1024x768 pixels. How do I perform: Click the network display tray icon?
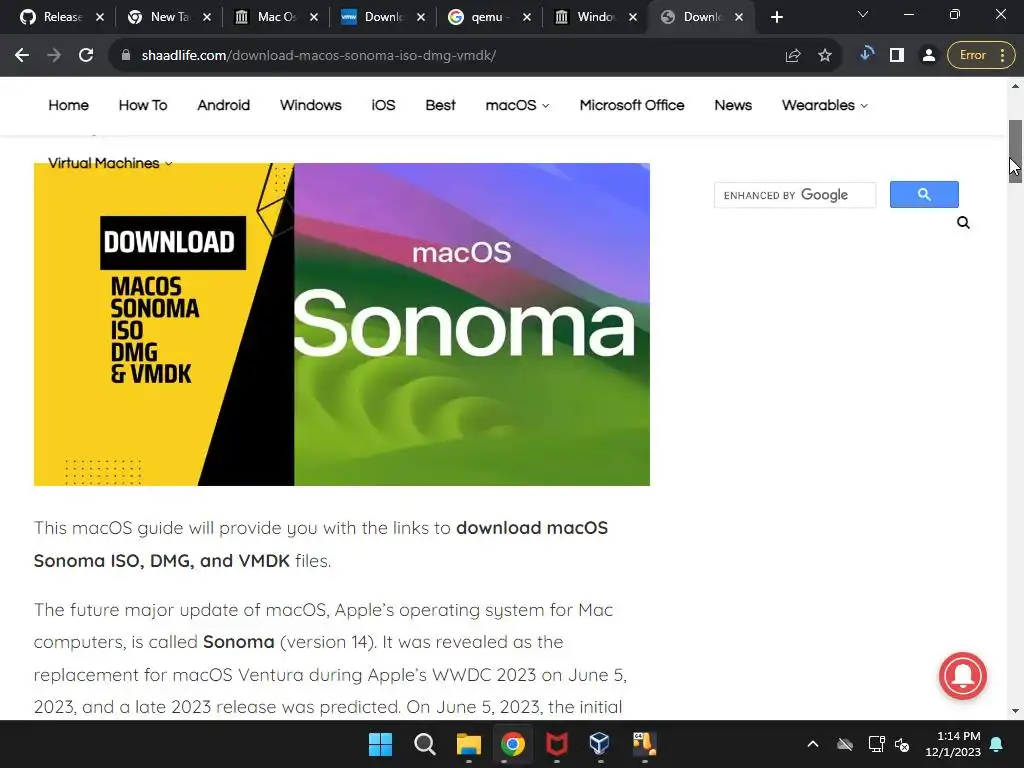click(876, 744)
